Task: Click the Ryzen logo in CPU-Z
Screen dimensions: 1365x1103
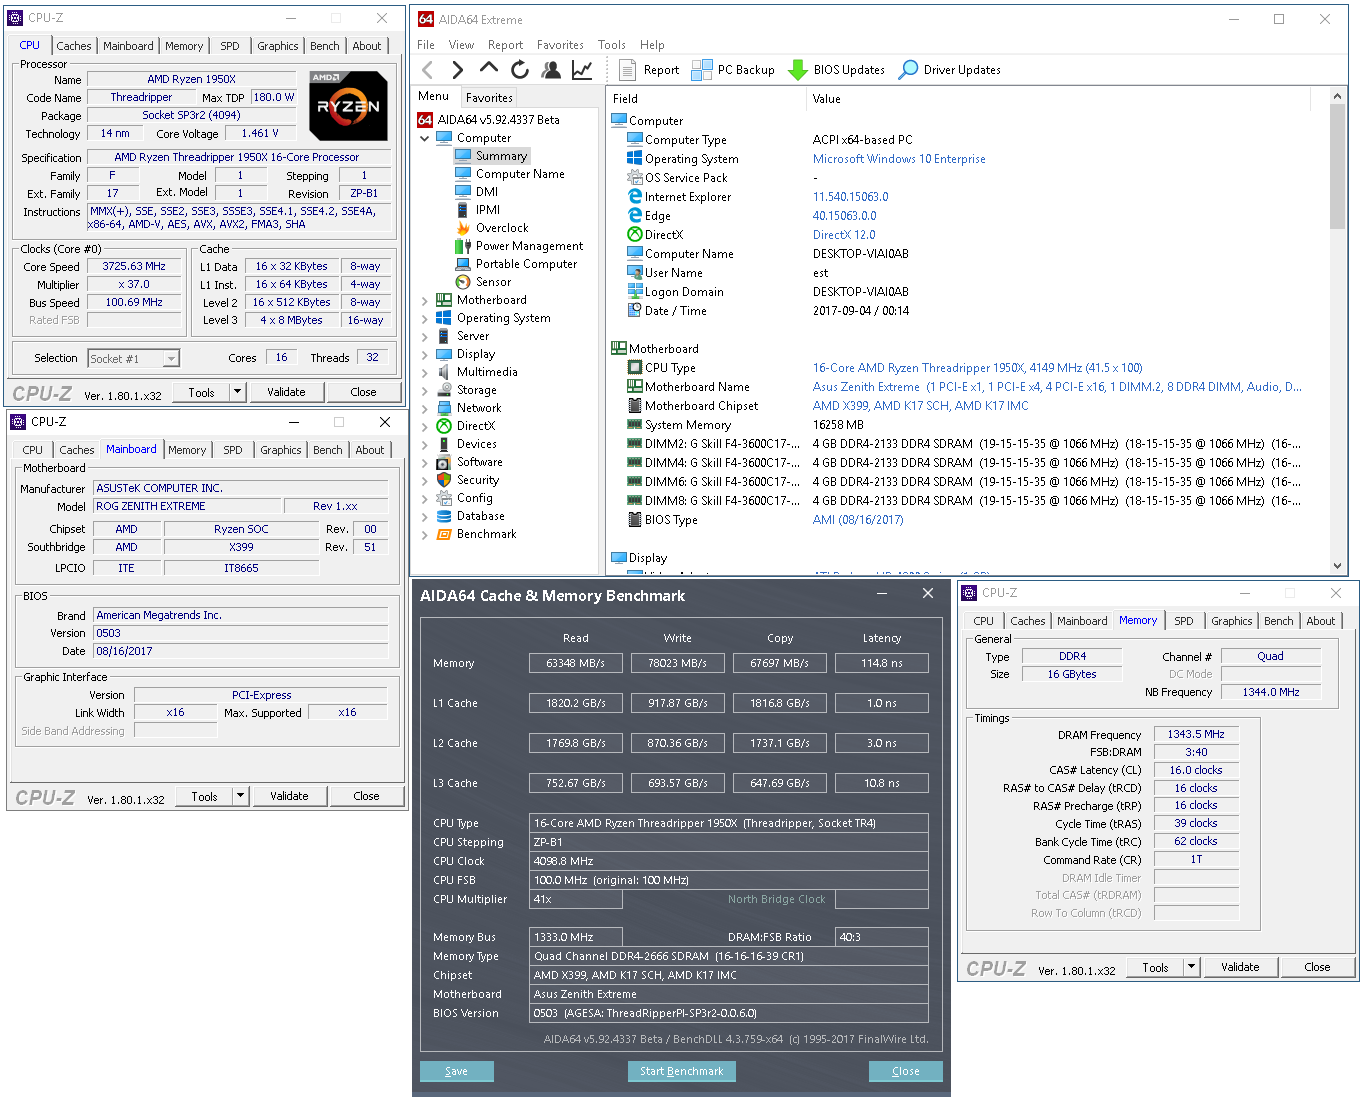Action: (x=348, y=105)
